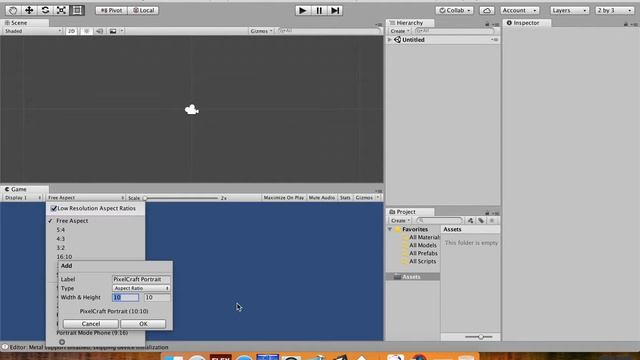Click the Width input field

point(126,297)
